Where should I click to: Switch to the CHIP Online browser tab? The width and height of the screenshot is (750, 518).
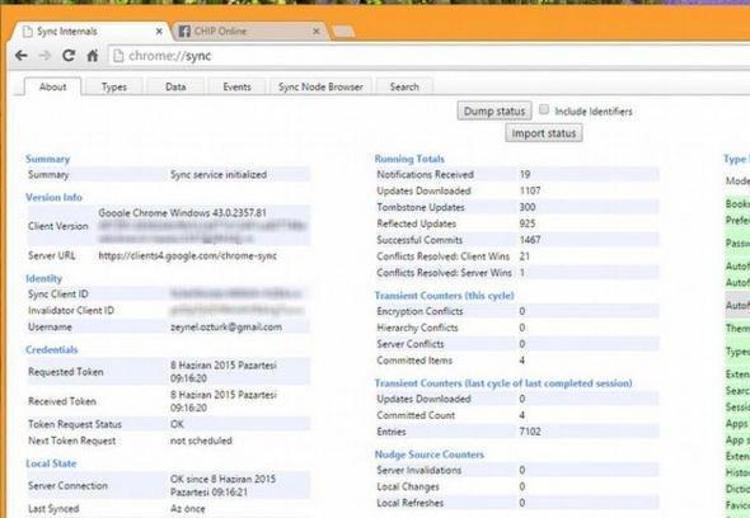249,31
